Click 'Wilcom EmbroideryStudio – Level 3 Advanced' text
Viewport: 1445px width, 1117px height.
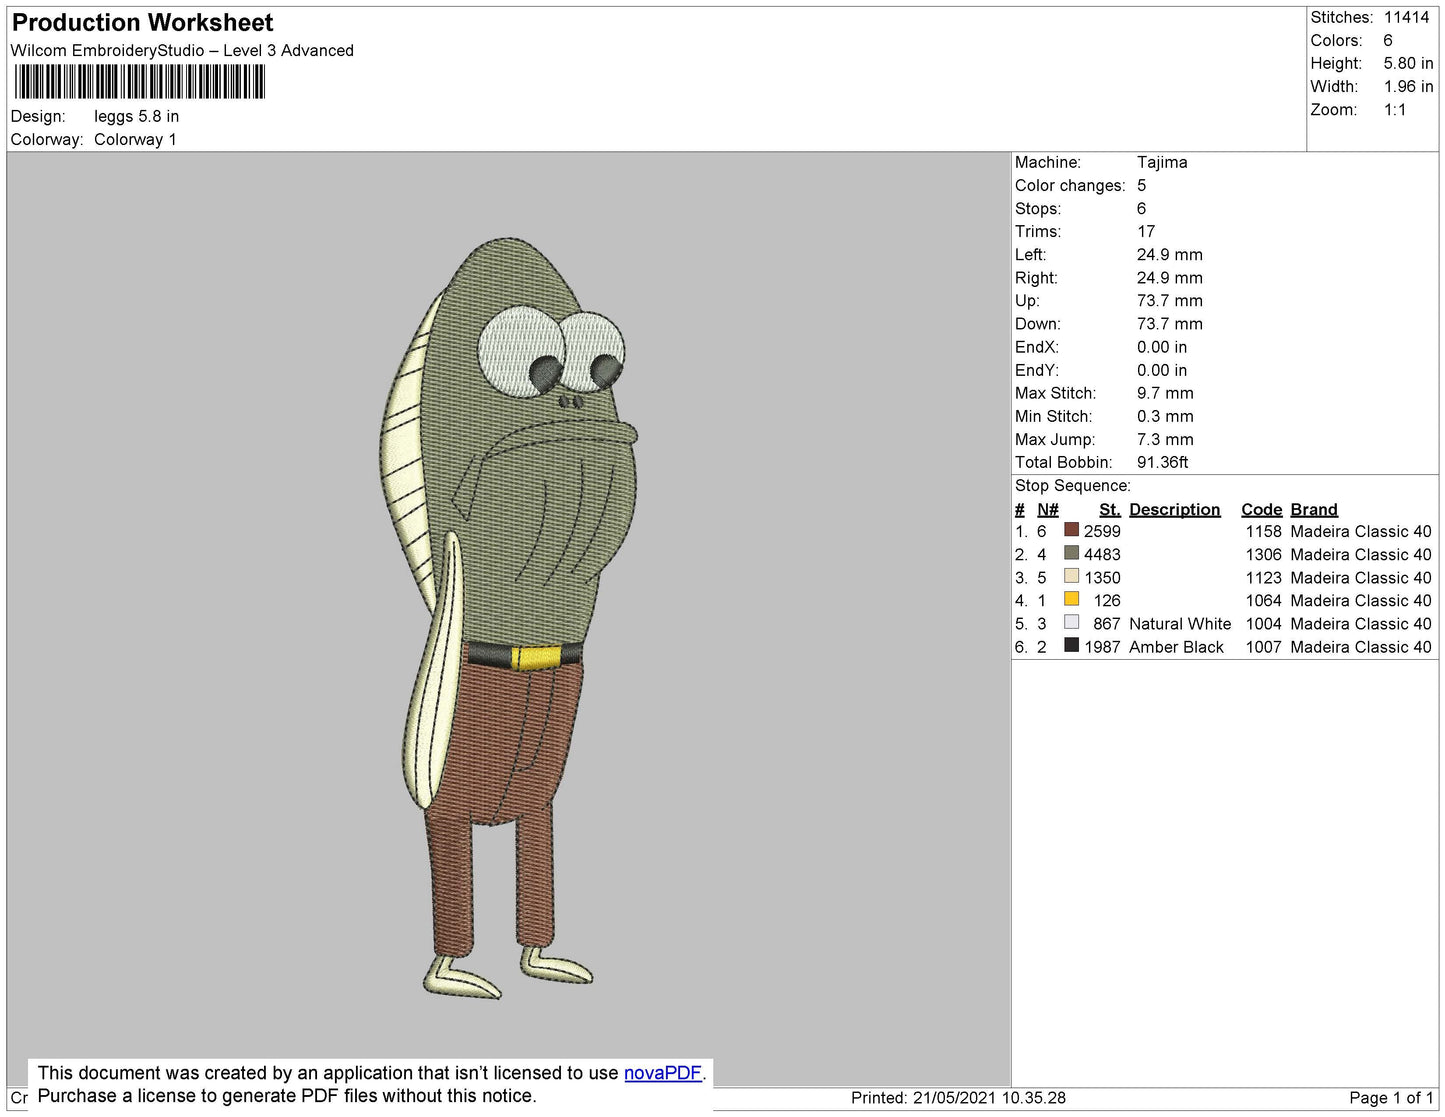coord(182,50)
